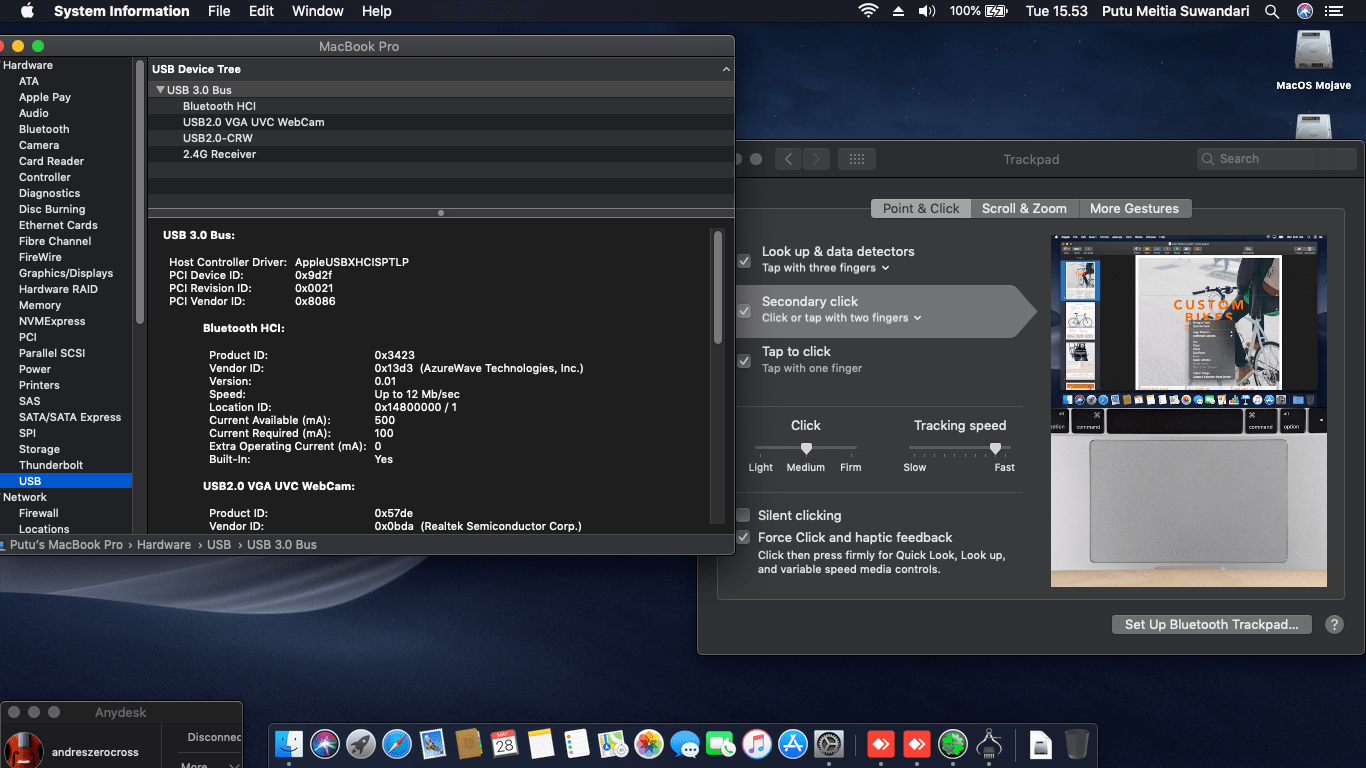This screenshot has width=1366, height=768.
Task: Toggle the Secondary click checkbox
Action: point(744,311)
